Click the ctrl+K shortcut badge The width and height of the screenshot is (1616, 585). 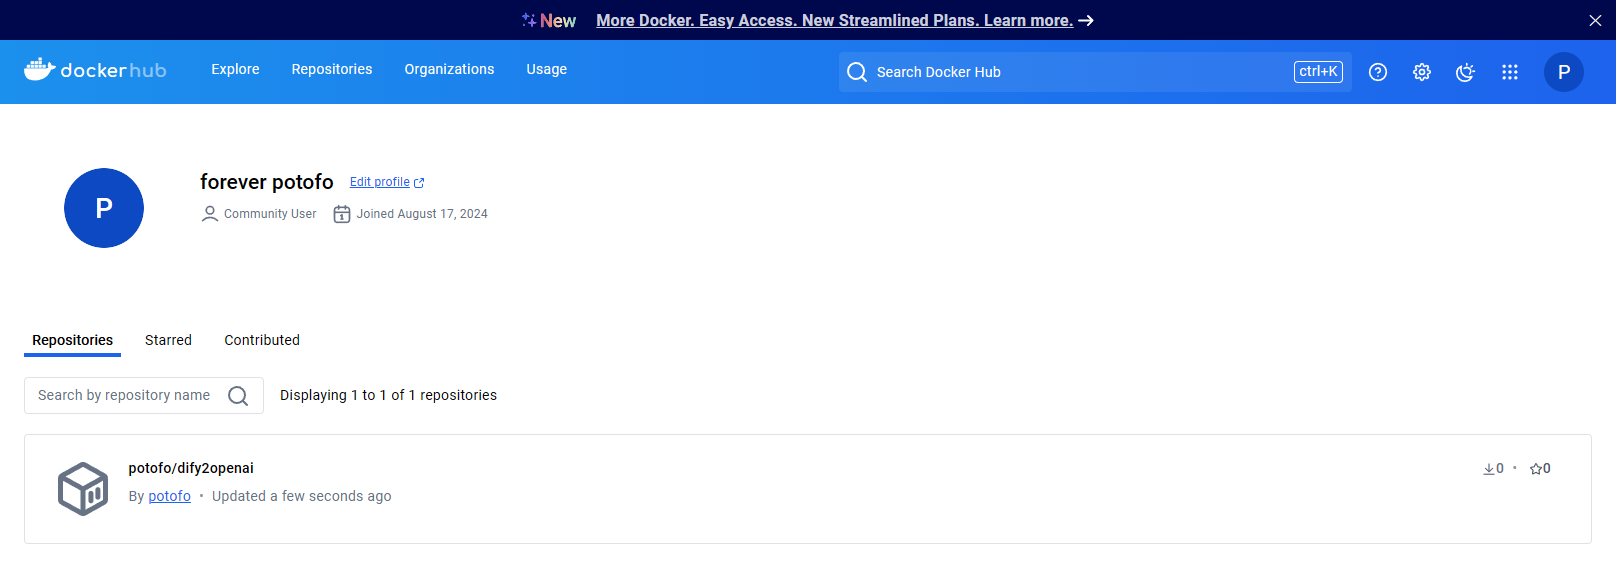(1318, 72)
